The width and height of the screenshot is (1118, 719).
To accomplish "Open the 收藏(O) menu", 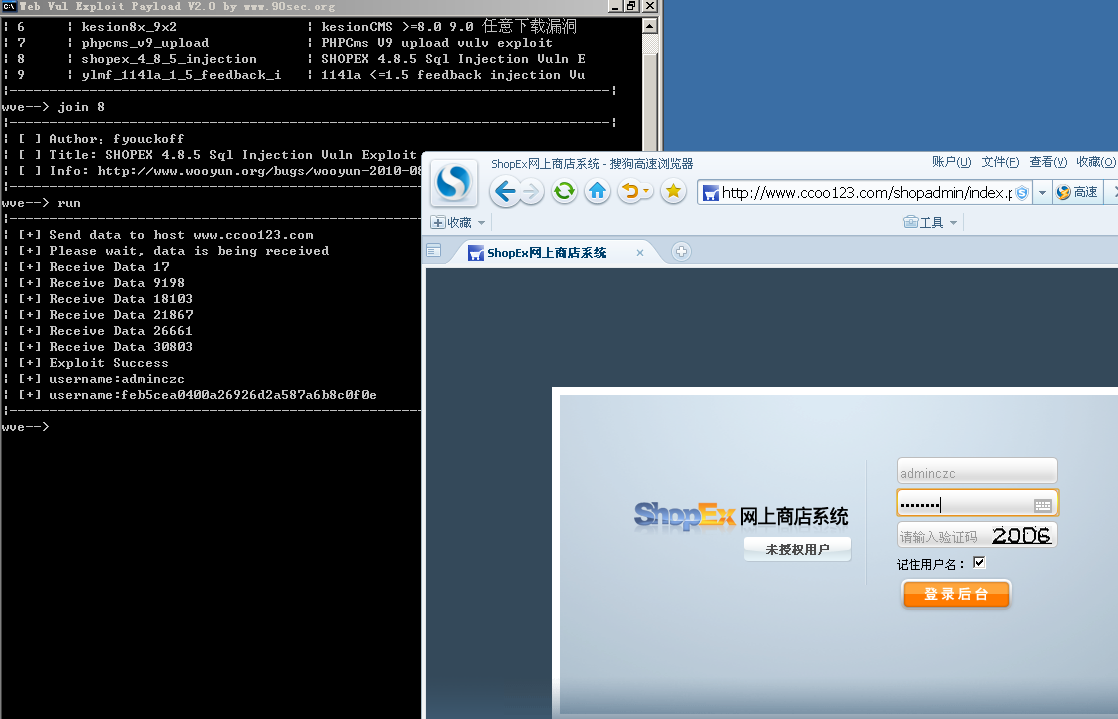I will click(1096, 162).
